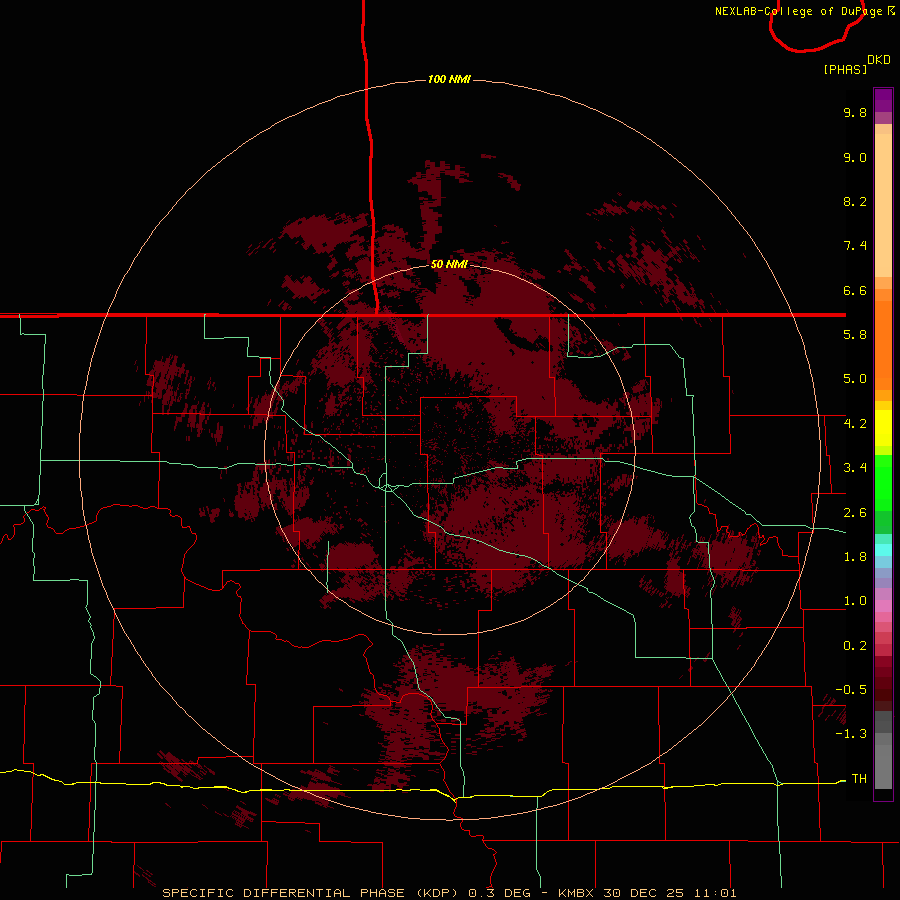900x900 pixels.
Task: Click the 1.8 value on the color scale
Action: (855, 557)
